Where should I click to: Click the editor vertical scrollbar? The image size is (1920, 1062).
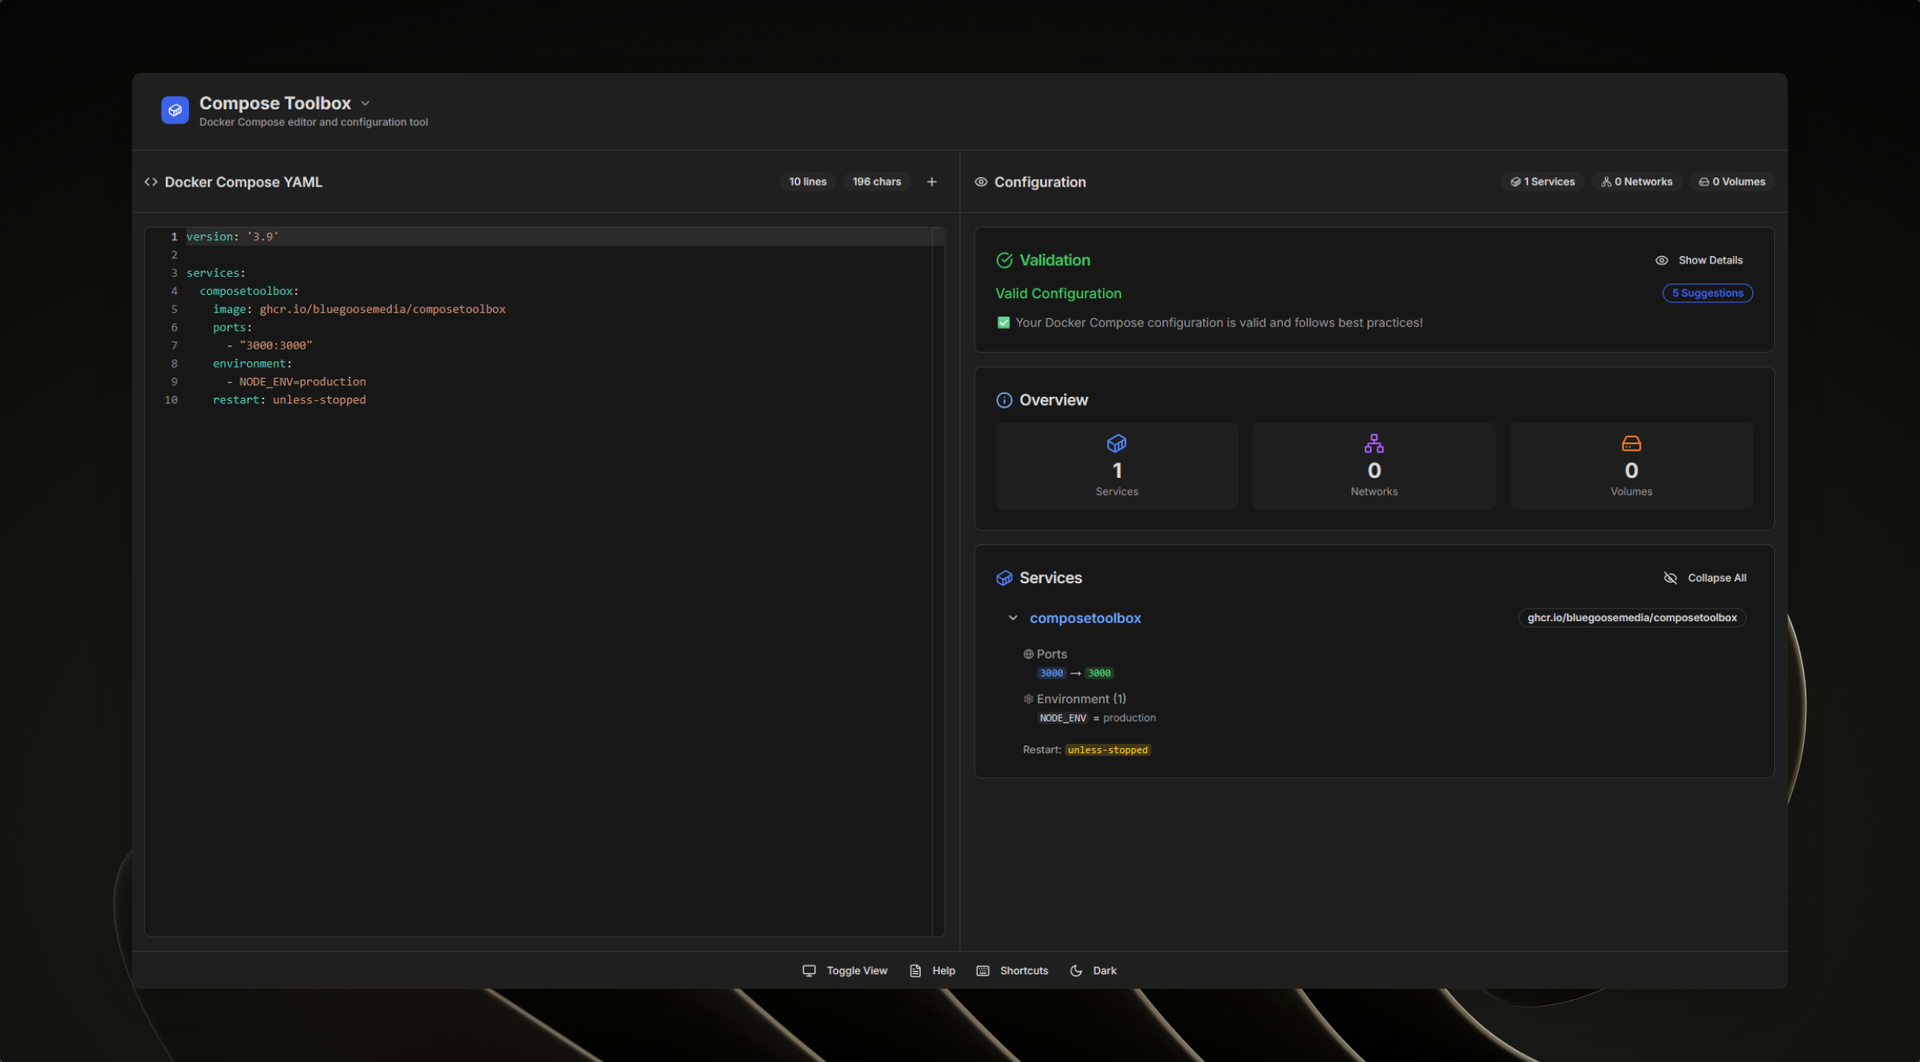(x=938, y=580)
